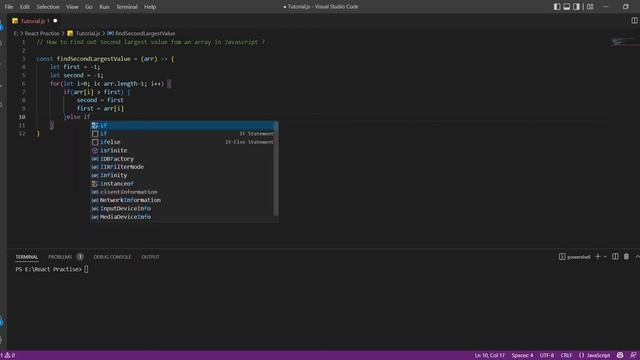Open the customize layout icon
Image resolution: width=640 pixels, height=360 pixels.
coord(590,7)
